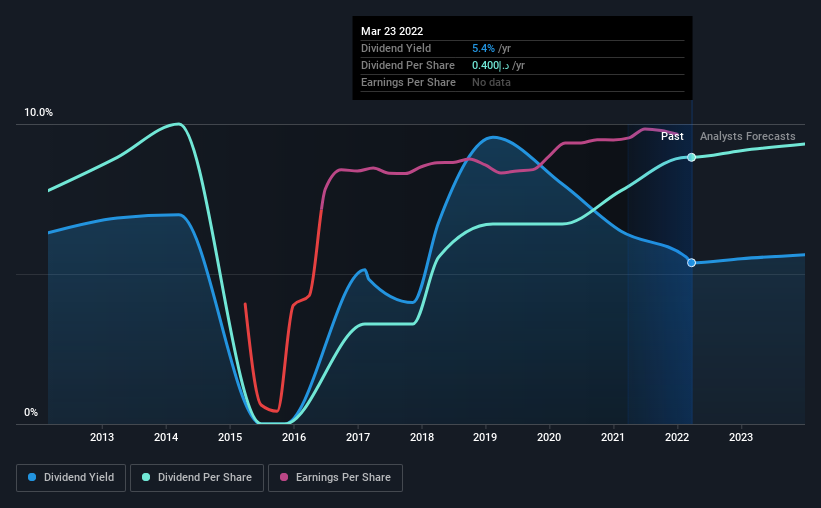Click the 2014 x-axis label

(166, 437)
